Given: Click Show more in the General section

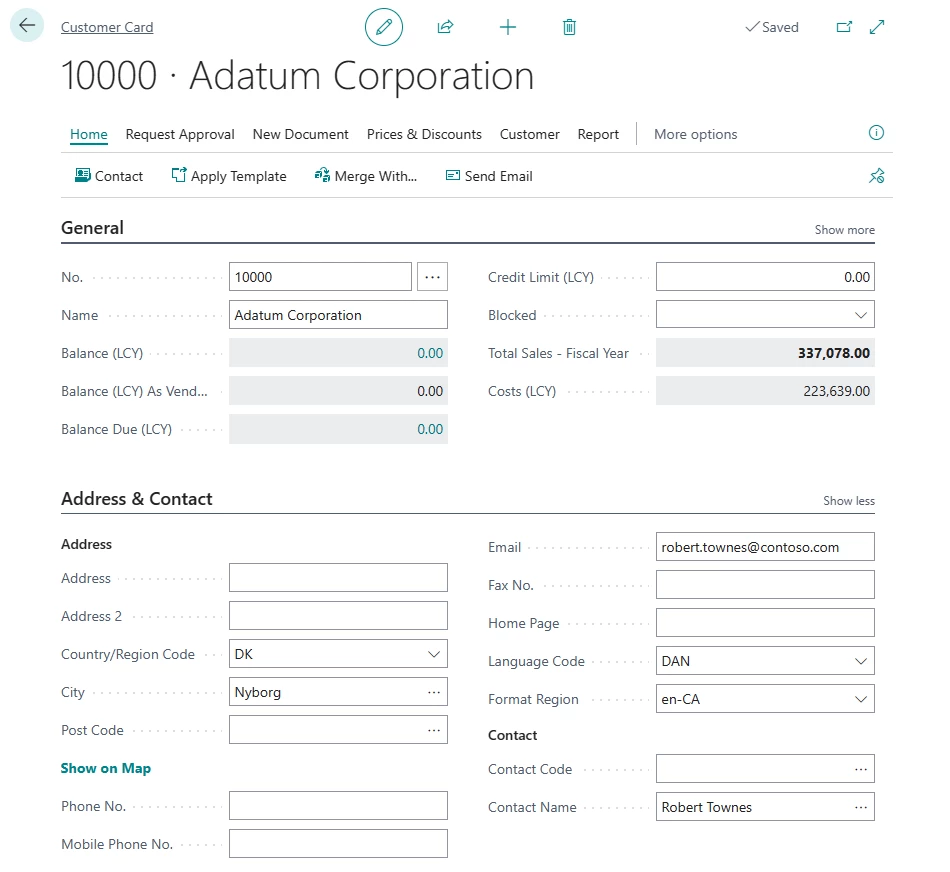Looking at the screenshot, I should point(844,229).
